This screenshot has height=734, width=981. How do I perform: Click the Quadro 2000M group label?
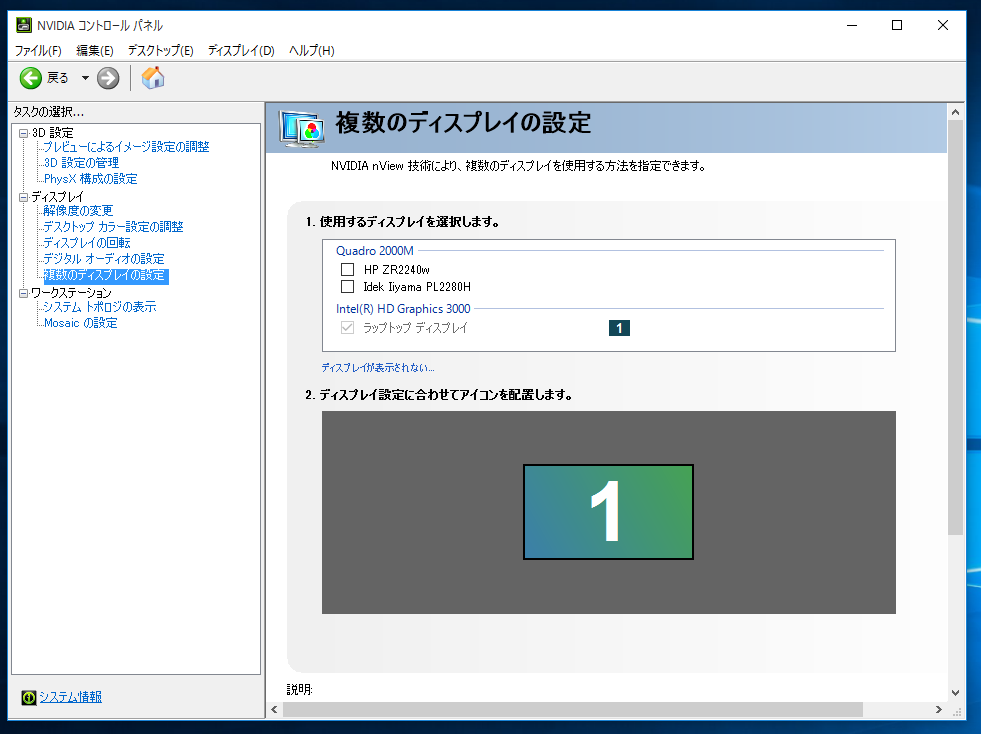(x=375, y=251)
